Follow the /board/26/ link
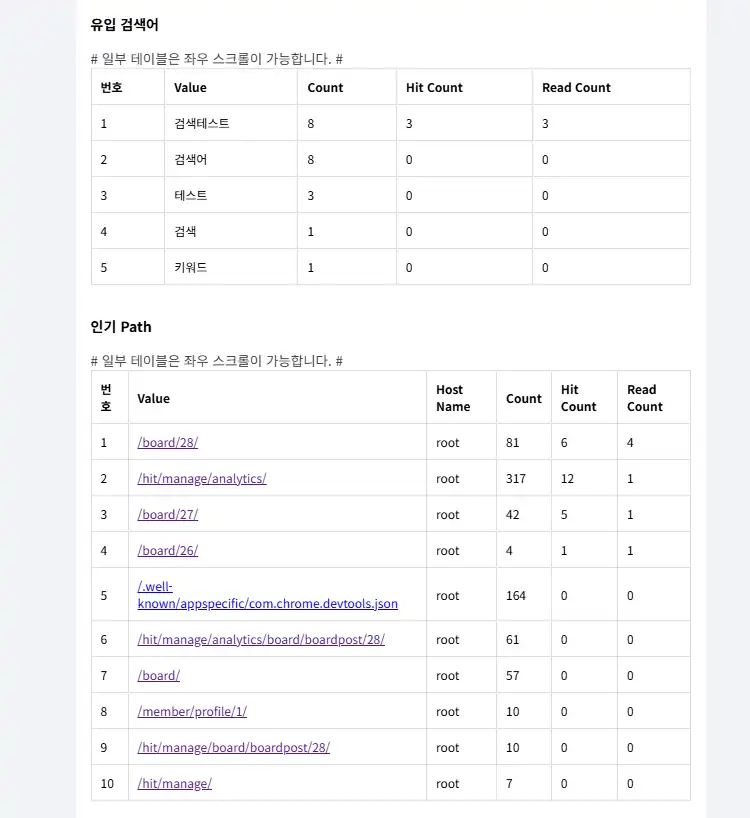The height and width of the screenshot is (818, 750). [x=167, y=550]
